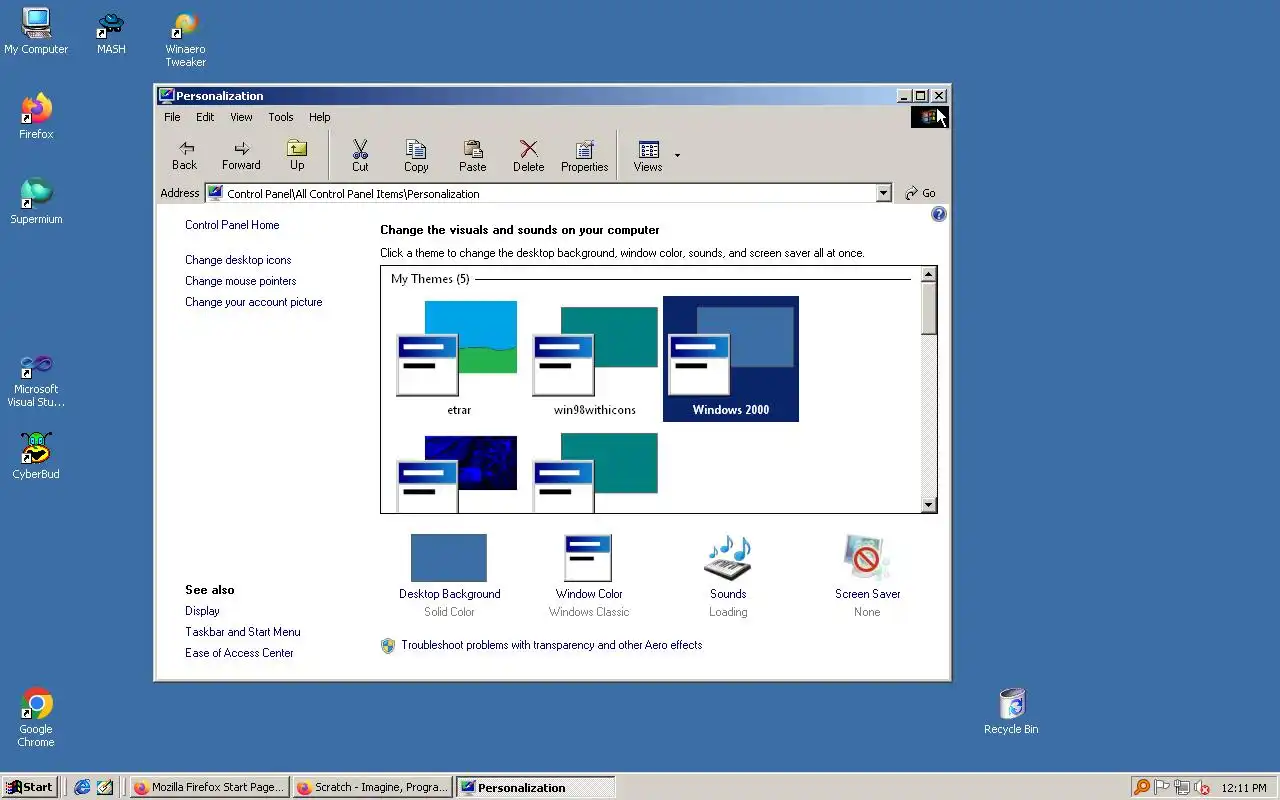Select the win98withicons theme
This screenshot has height=800, width=1280.
[595, 358]
